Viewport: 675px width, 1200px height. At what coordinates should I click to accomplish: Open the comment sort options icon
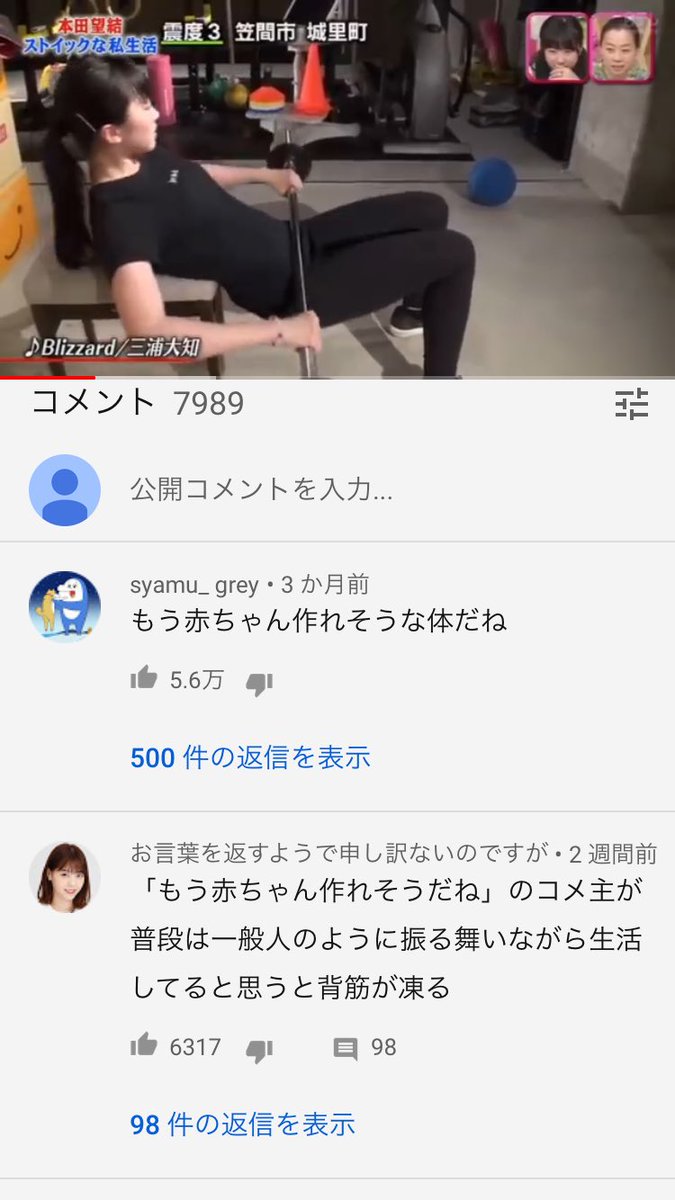(x=631, y=404)
